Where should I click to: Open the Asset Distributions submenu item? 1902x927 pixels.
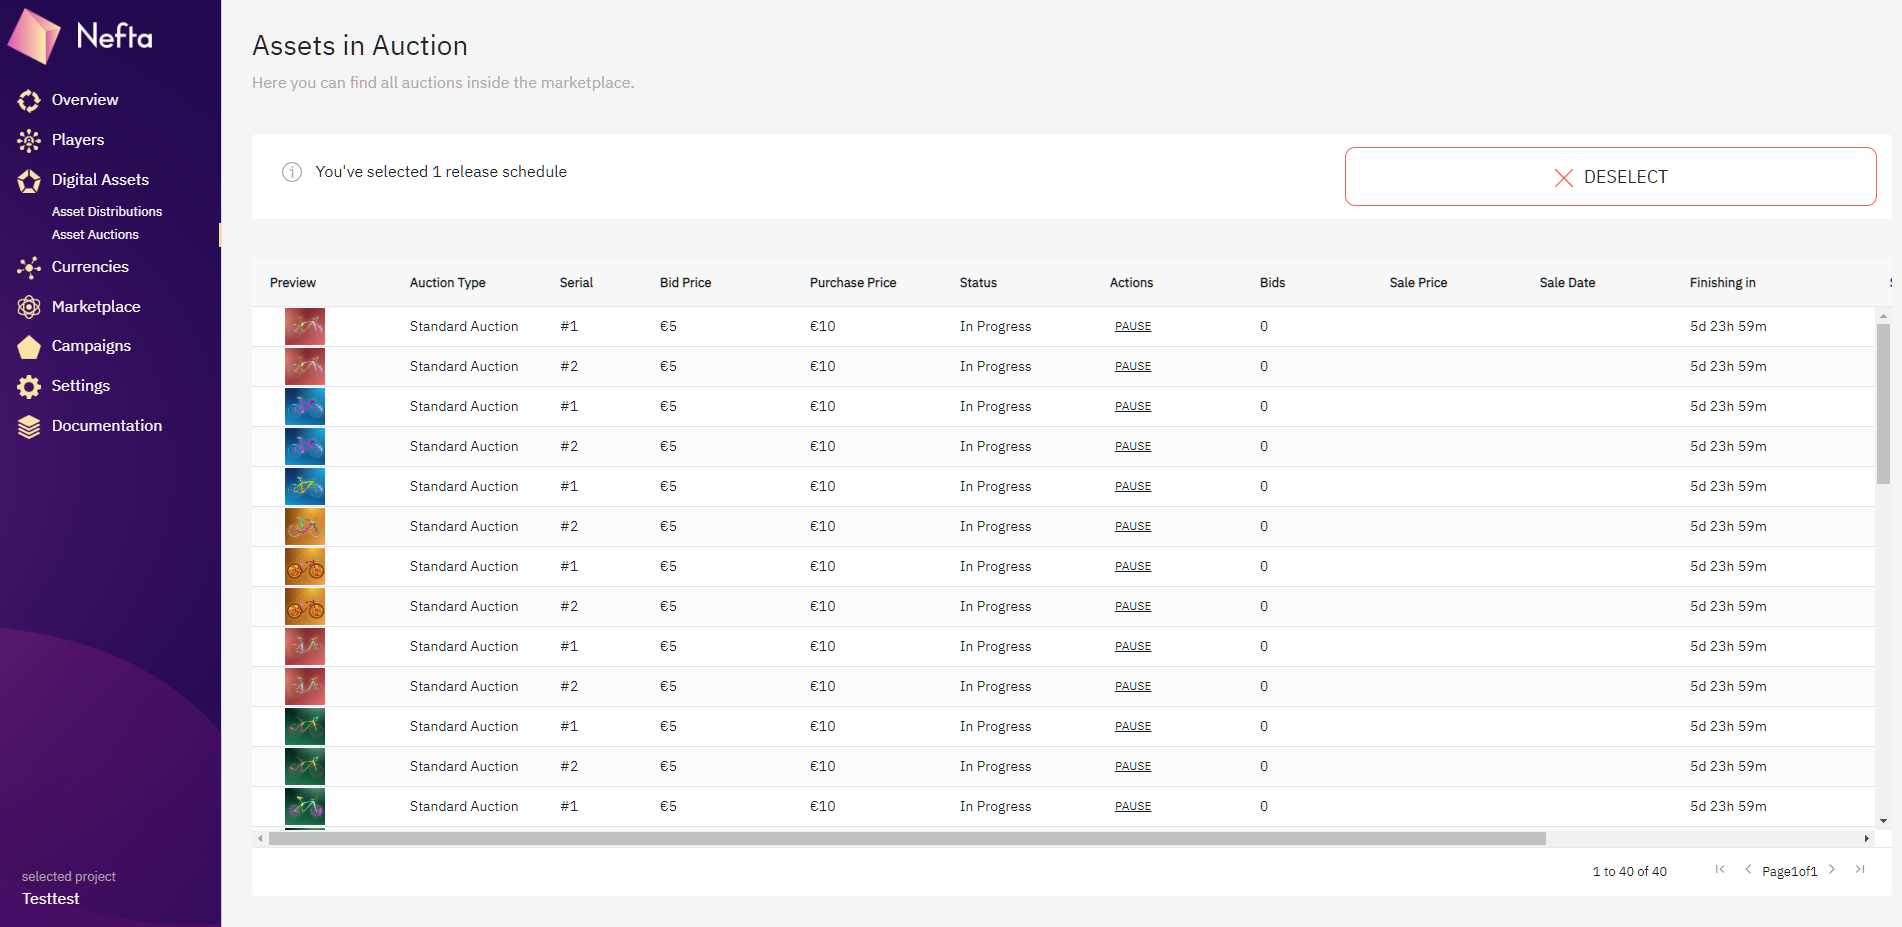(107, 212)
